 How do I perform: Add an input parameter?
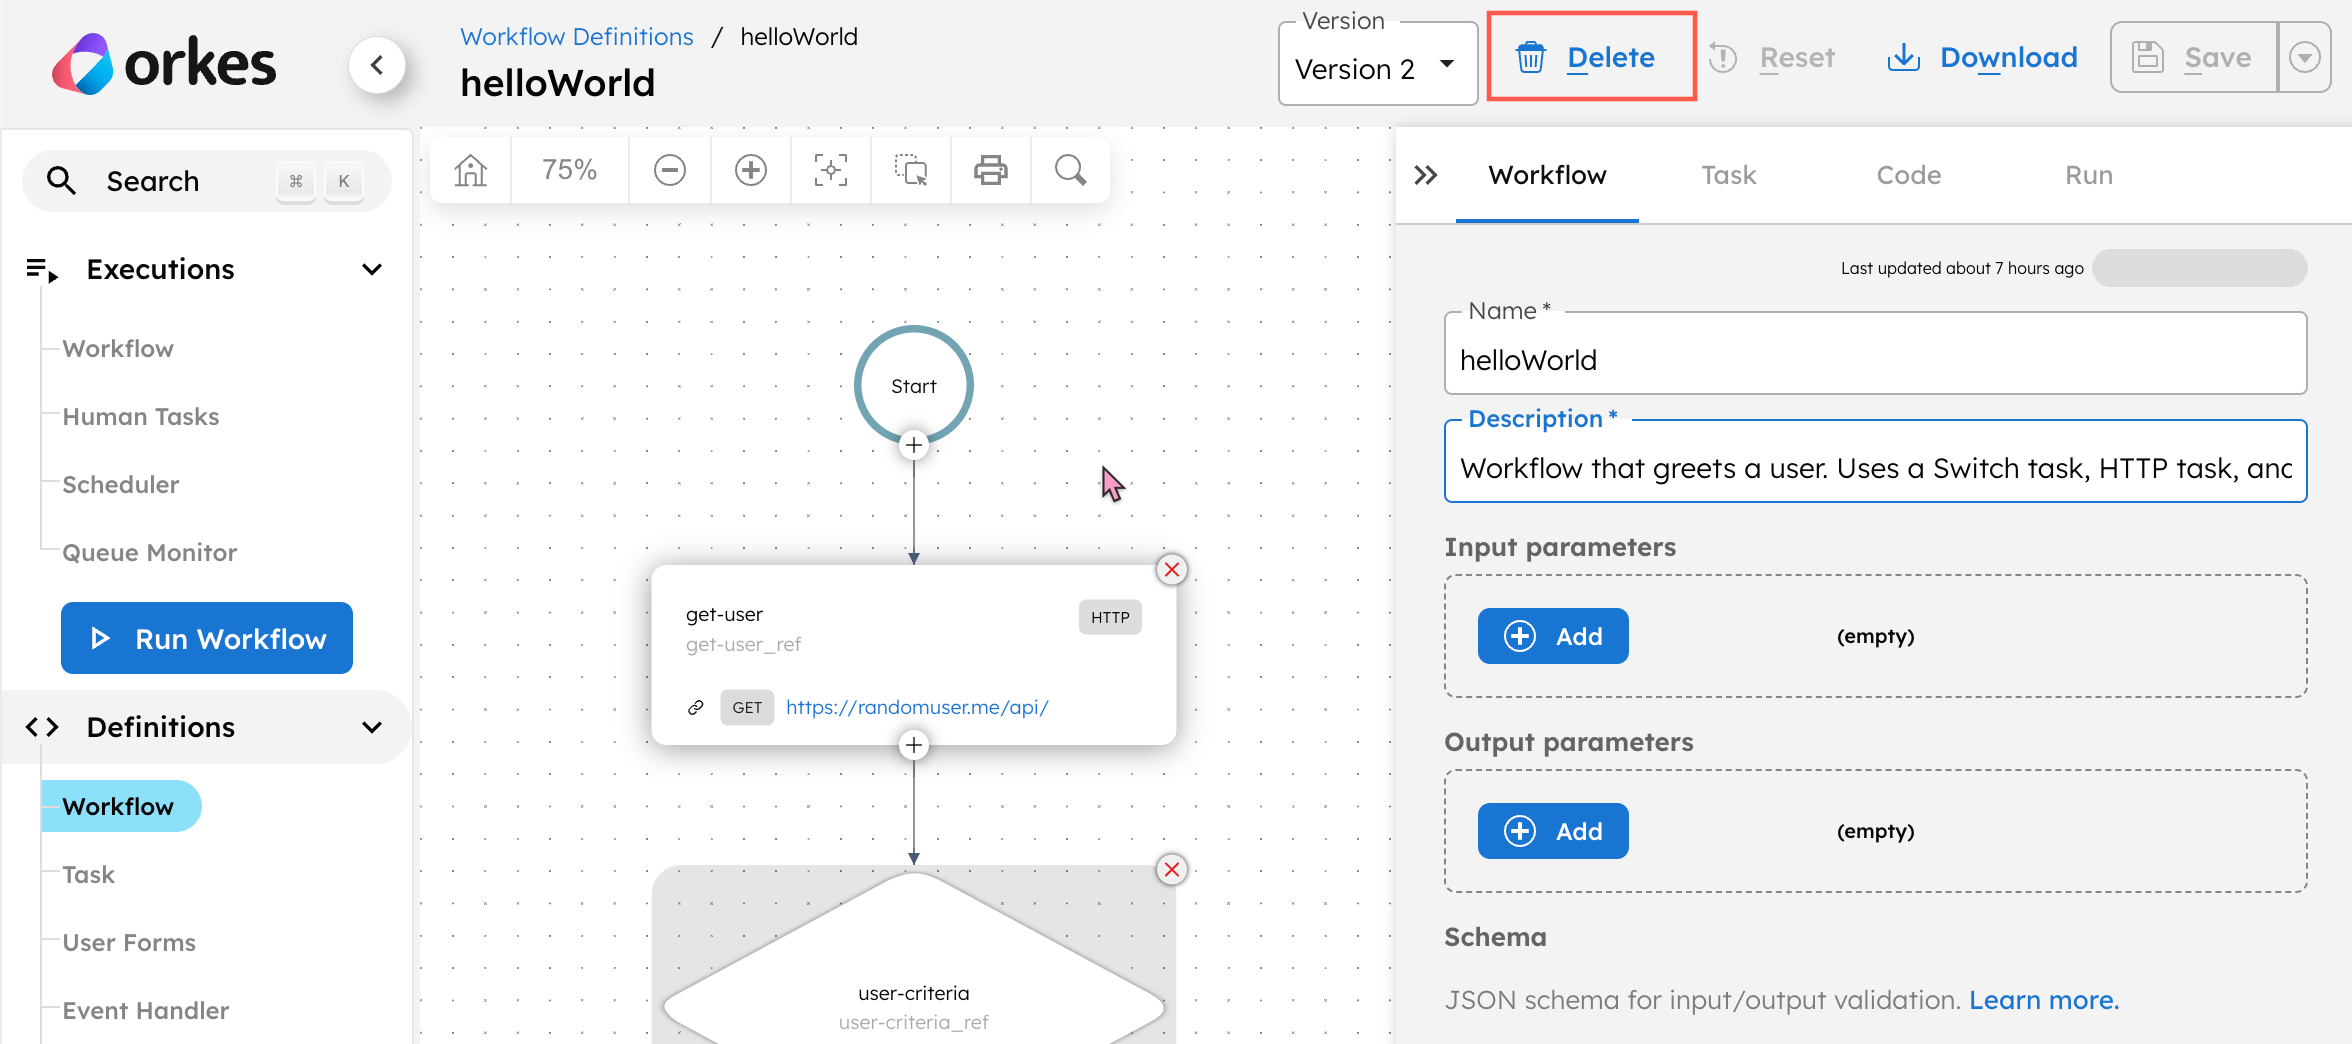coord(1553,636)
